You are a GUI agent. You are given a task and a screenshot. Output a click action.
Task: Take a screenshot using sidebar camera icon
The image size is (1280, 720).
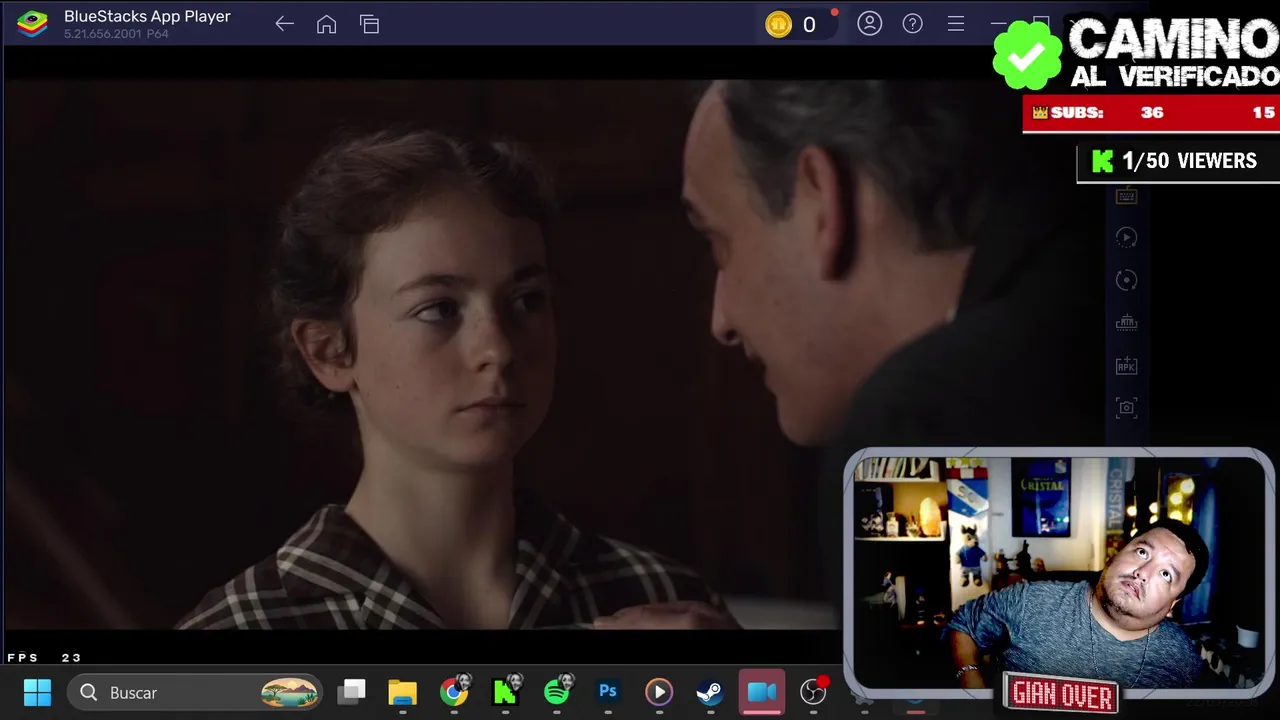pyautogui.click(x=1126, y=408)
